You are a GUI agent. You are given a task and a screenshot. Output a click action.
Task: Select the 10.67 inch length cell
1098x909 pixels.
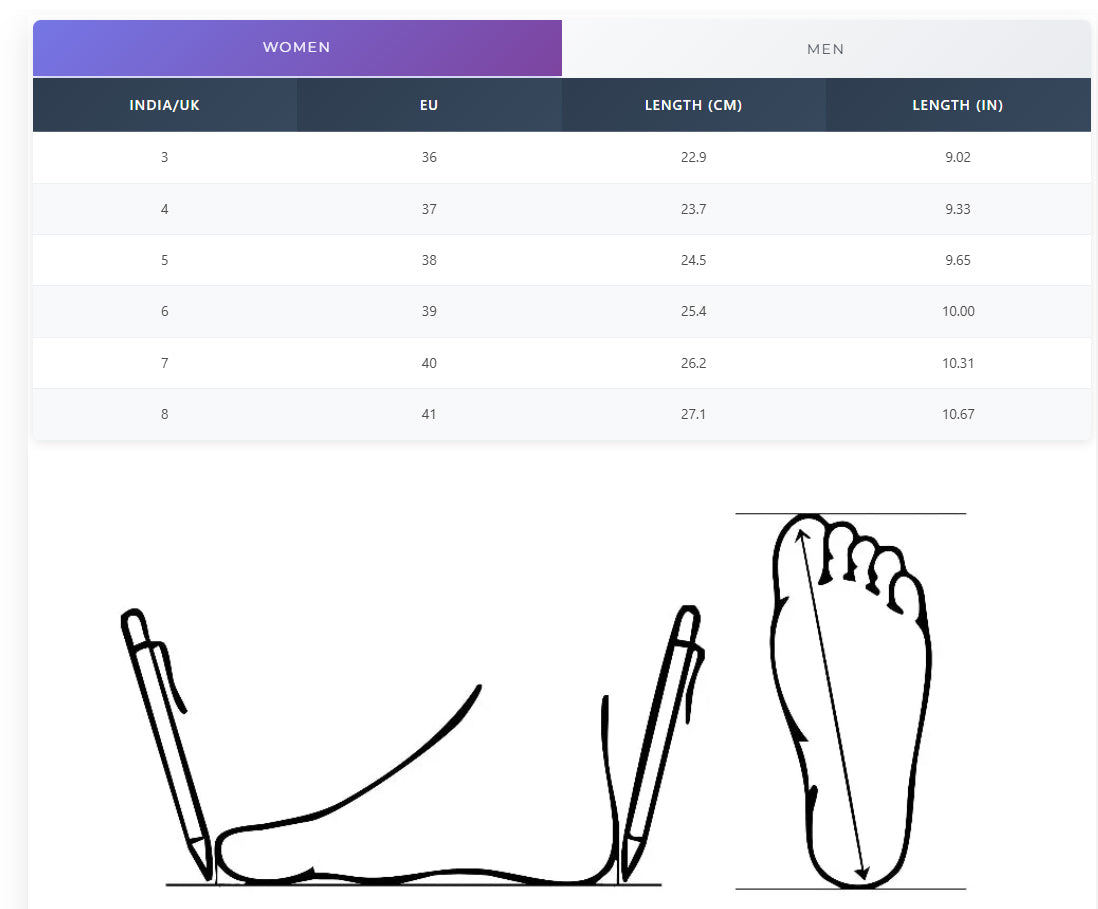[x=957, y=414]
